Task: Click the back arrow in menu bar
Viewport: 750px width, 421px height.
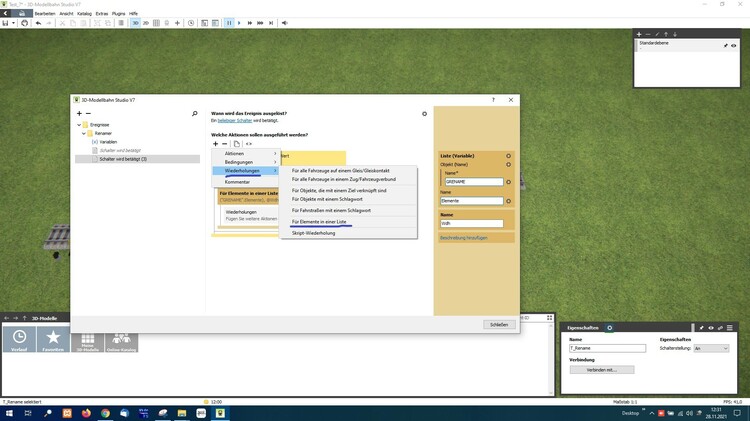Action: point(5,13)
